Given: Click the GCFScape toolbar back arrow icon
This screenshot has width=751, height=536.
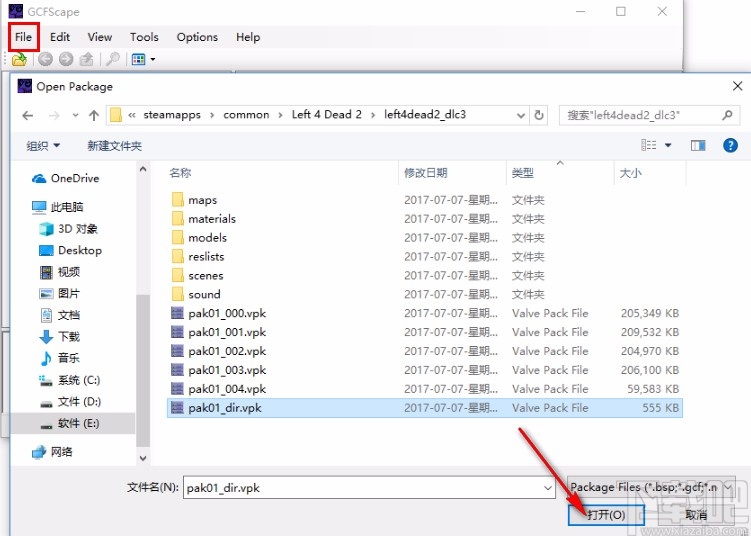Looking at the screenshot, I should pyautogui.click(x=45, y=59).
